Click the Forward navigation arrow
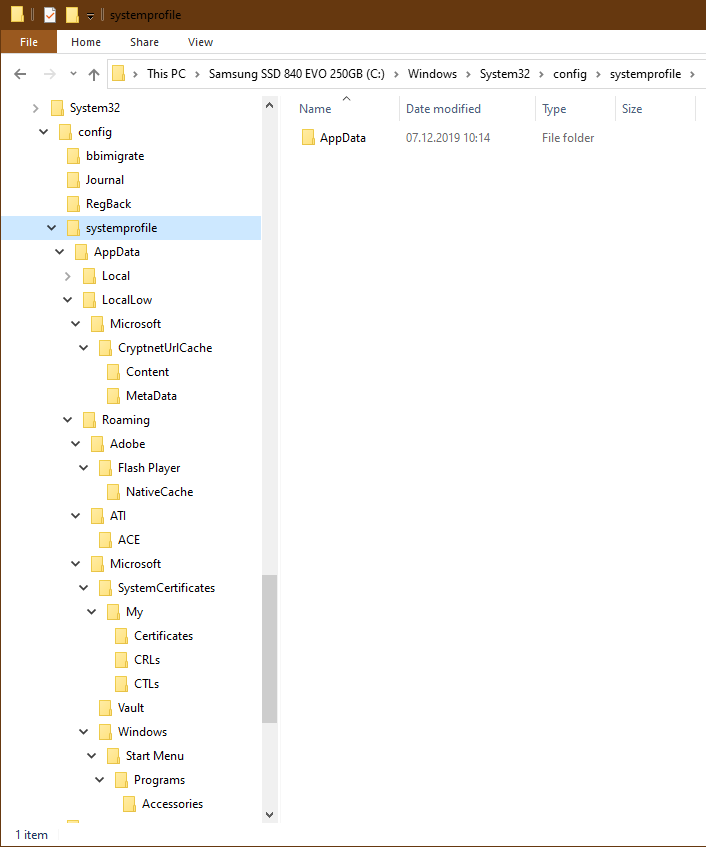The height and width of the screenshot is (847, 706). click(50, 74)
